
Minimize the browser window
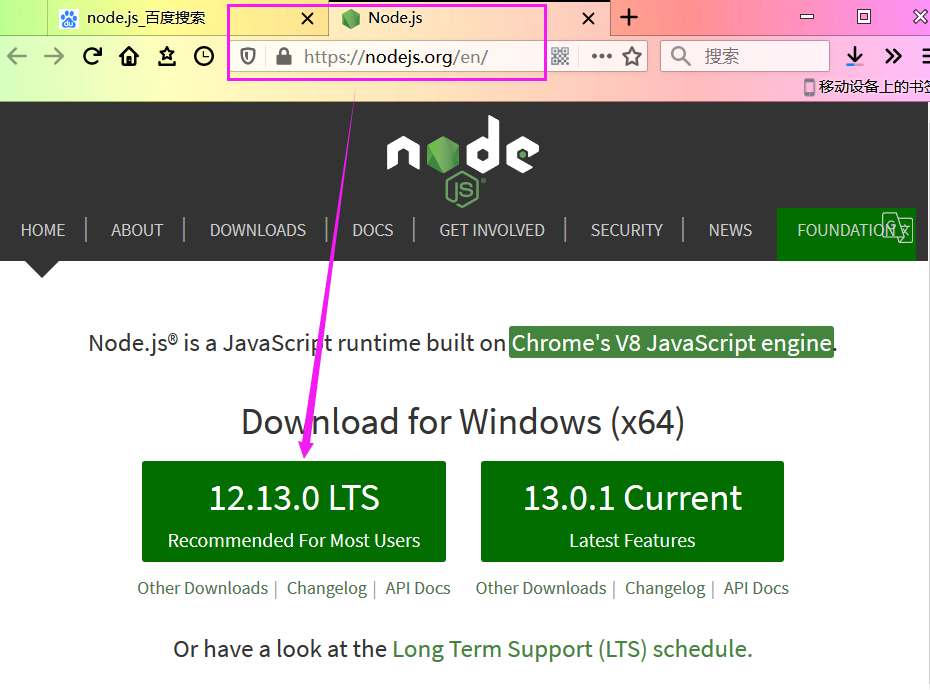(x=807, y=17)
